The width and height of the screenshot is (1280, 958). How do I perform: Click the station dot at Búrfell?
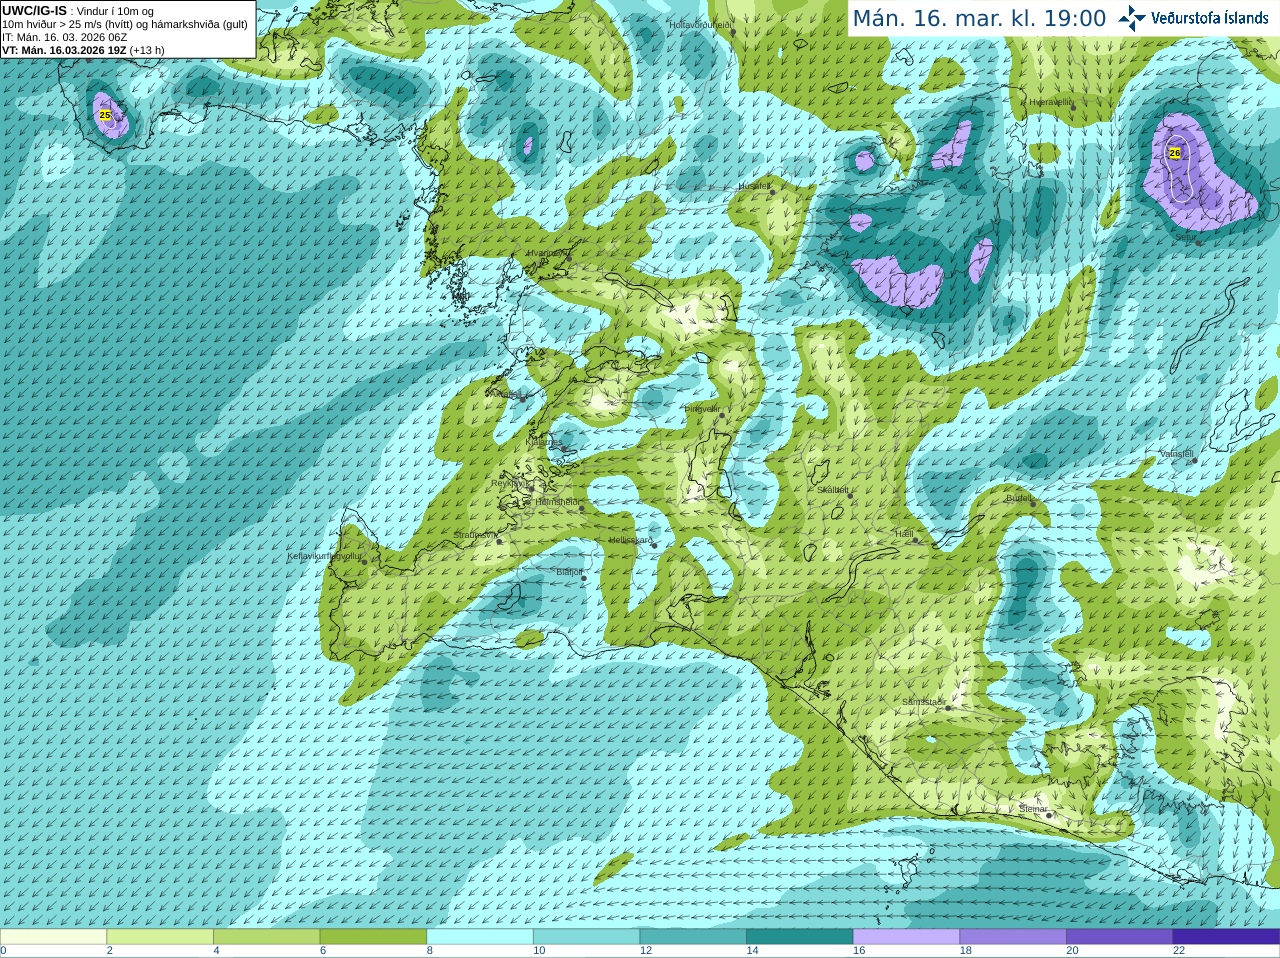coord(1035,505)
